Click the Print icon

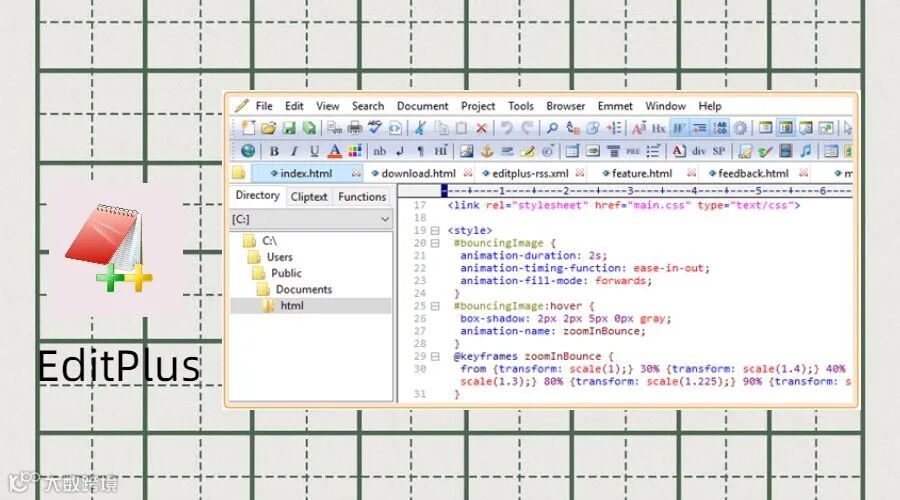[x=355, y=127]
